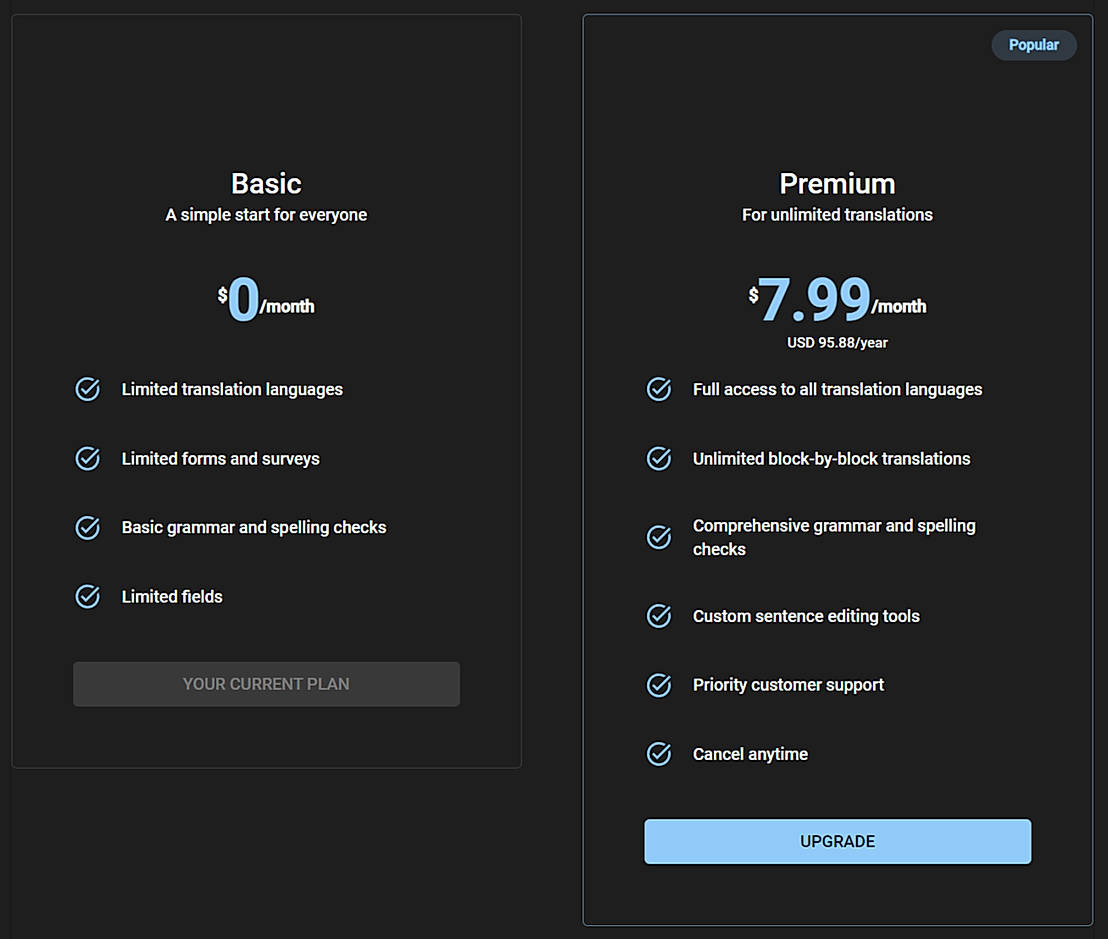
Task: Click the $0/month price
Action: click(x=266, y=300)
